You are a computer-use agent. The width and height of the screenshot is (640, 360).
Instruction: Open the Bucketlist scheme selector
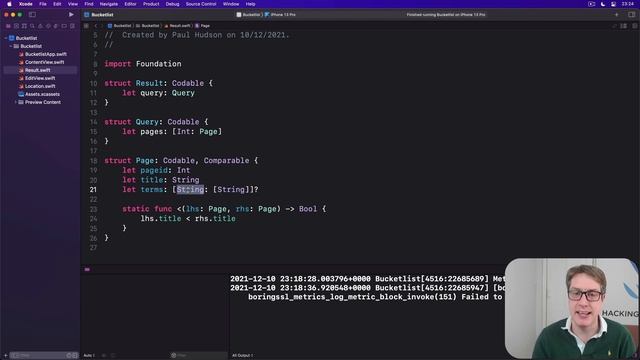click(x=248, y=14)
